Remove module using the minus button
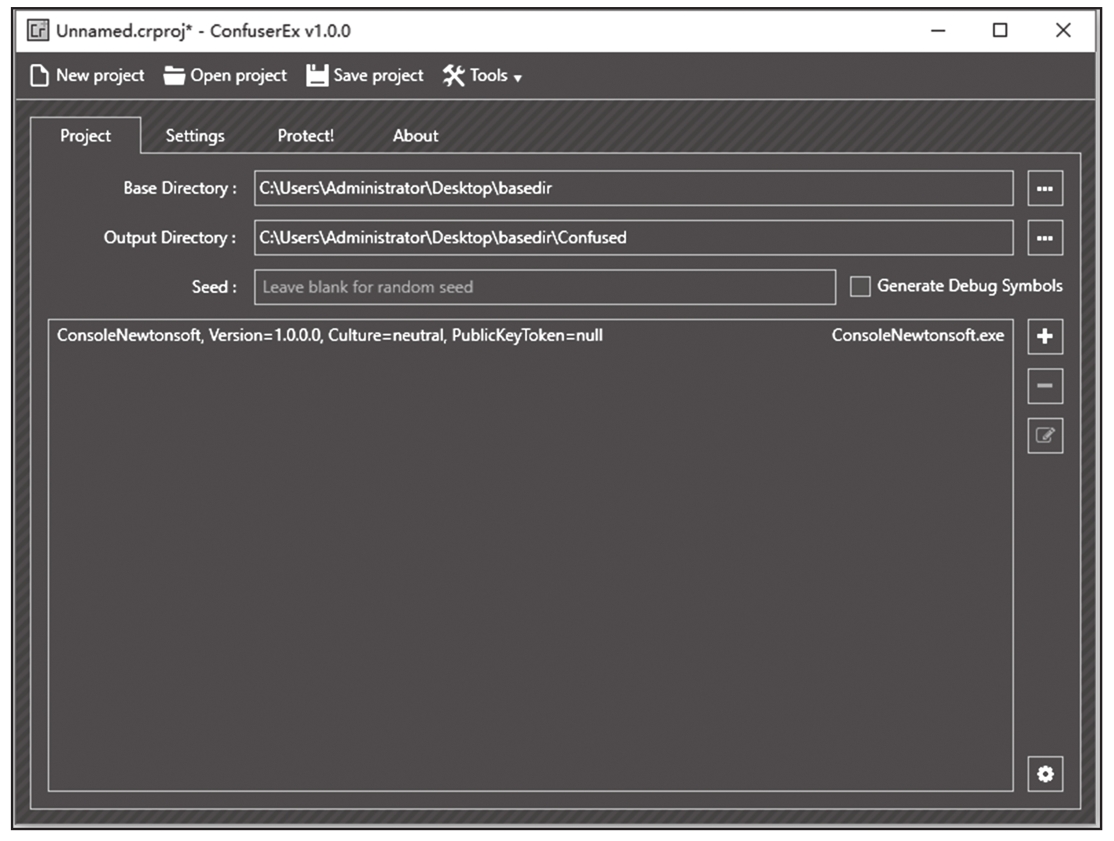The width and height of the screenshot is (1114, 841). pyautogui.click(x=1045, y=386)
